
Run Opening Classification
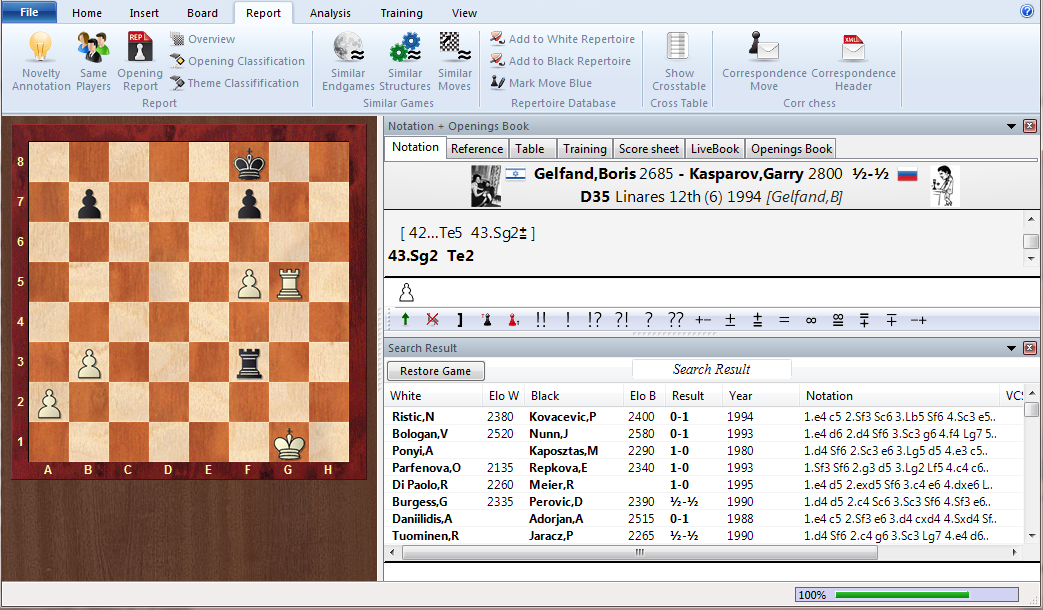coord(237,61)
